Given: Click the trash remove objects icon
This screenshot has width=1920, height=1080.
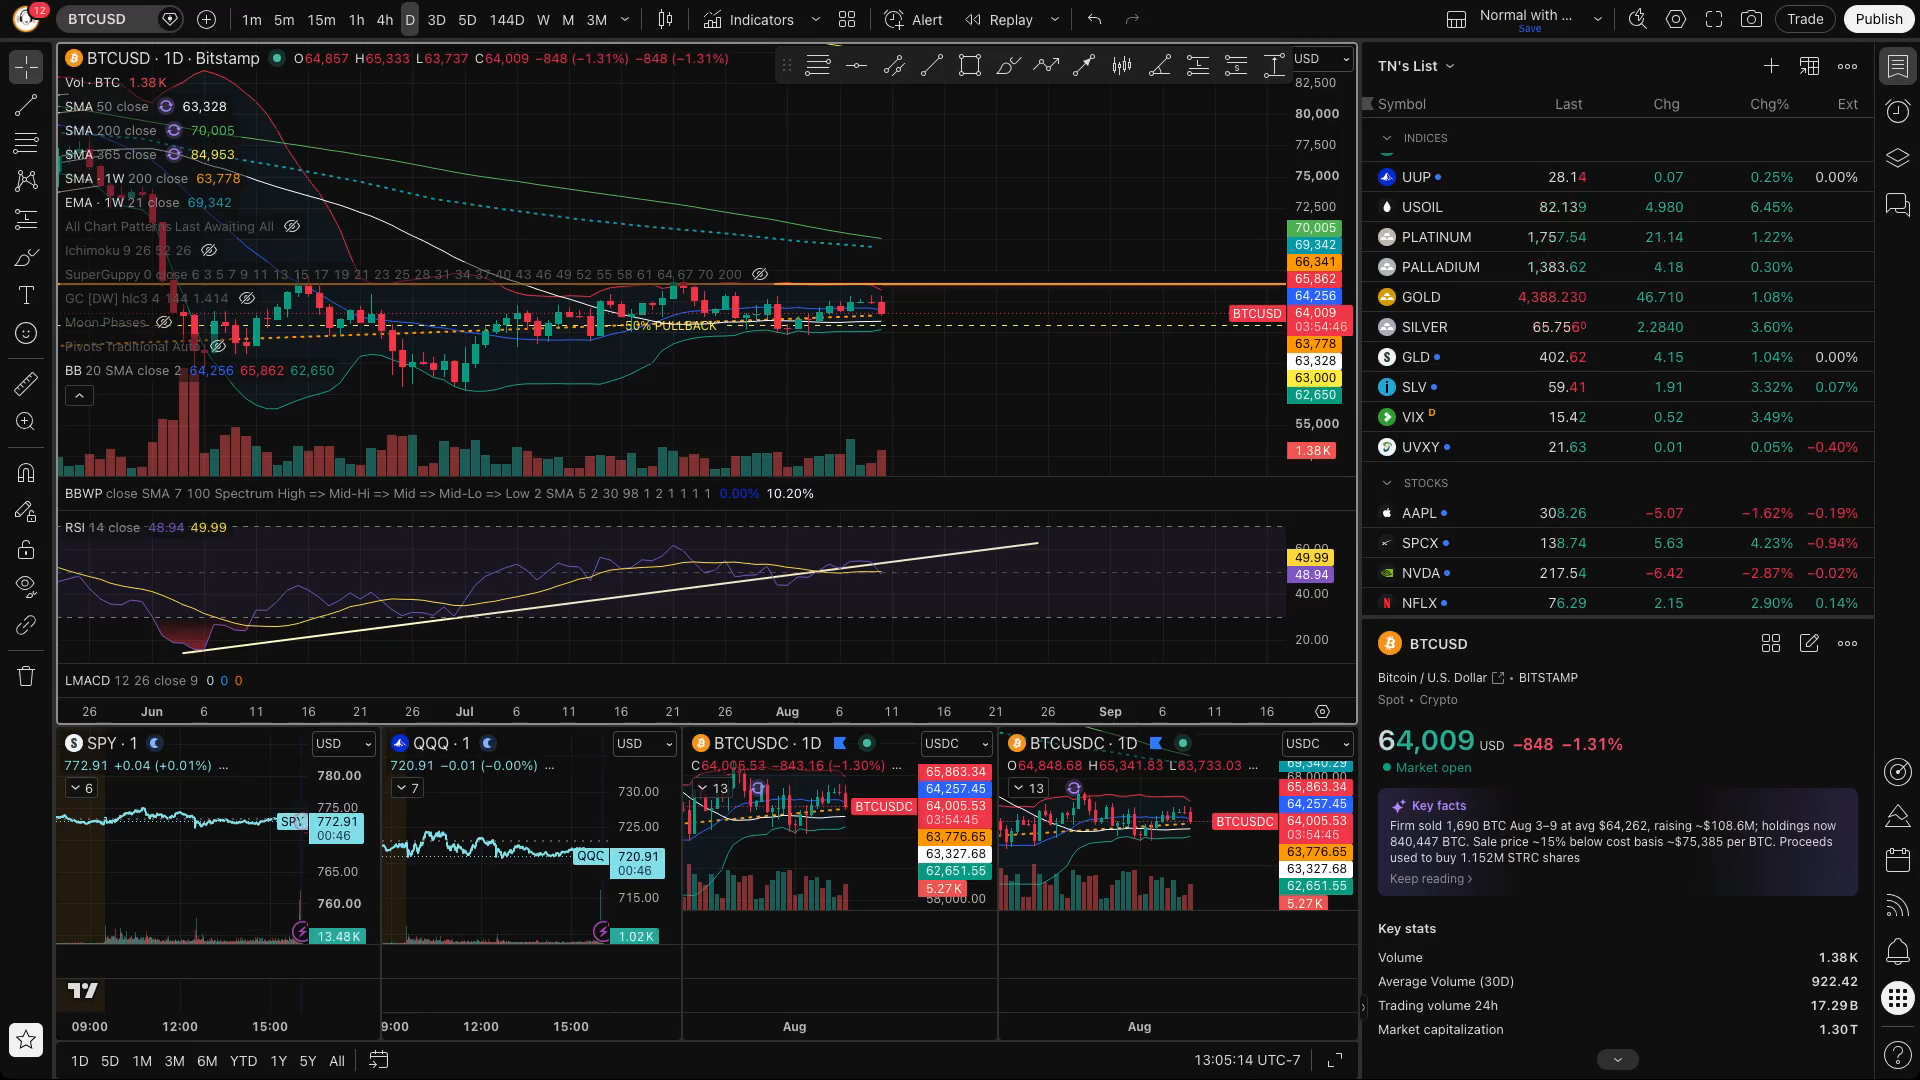Looking at the screenshot, I should point(26,676).
